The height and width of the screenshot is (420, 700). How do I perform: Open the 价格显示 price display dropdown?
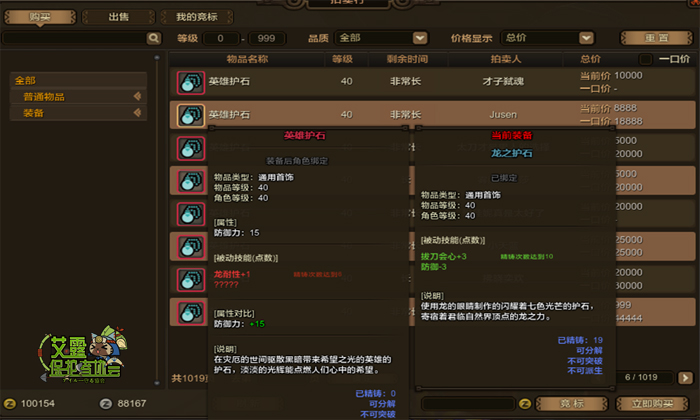(x=548, y=38)
